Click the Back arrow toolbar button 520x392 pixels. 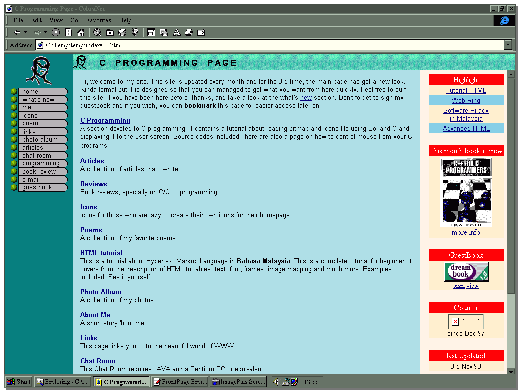[17, 33]
